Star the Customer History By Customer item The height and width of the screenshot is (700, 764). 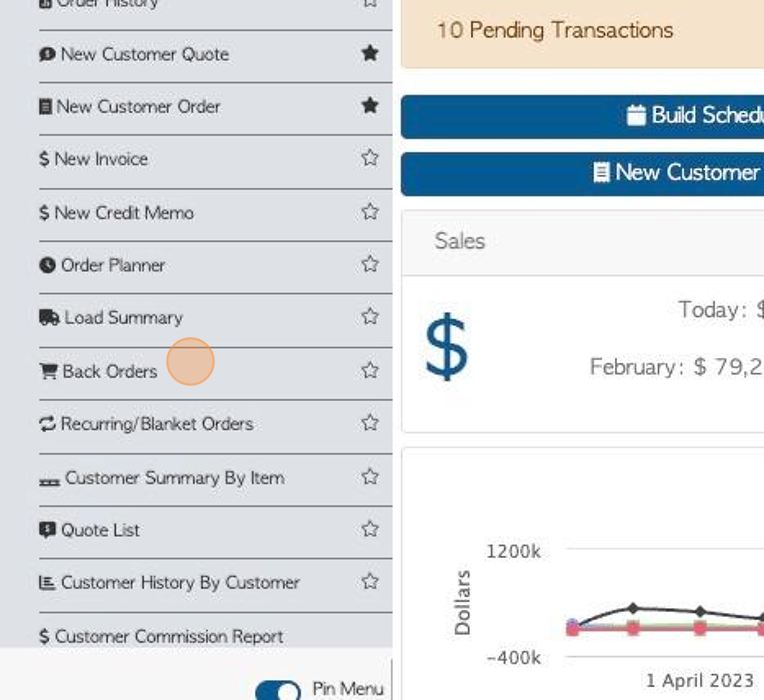point(370,582)
